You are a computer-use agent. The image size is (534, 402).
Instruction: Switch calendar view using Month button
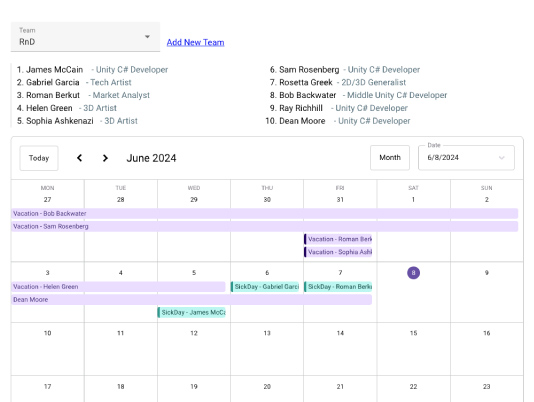coord(390,158)
